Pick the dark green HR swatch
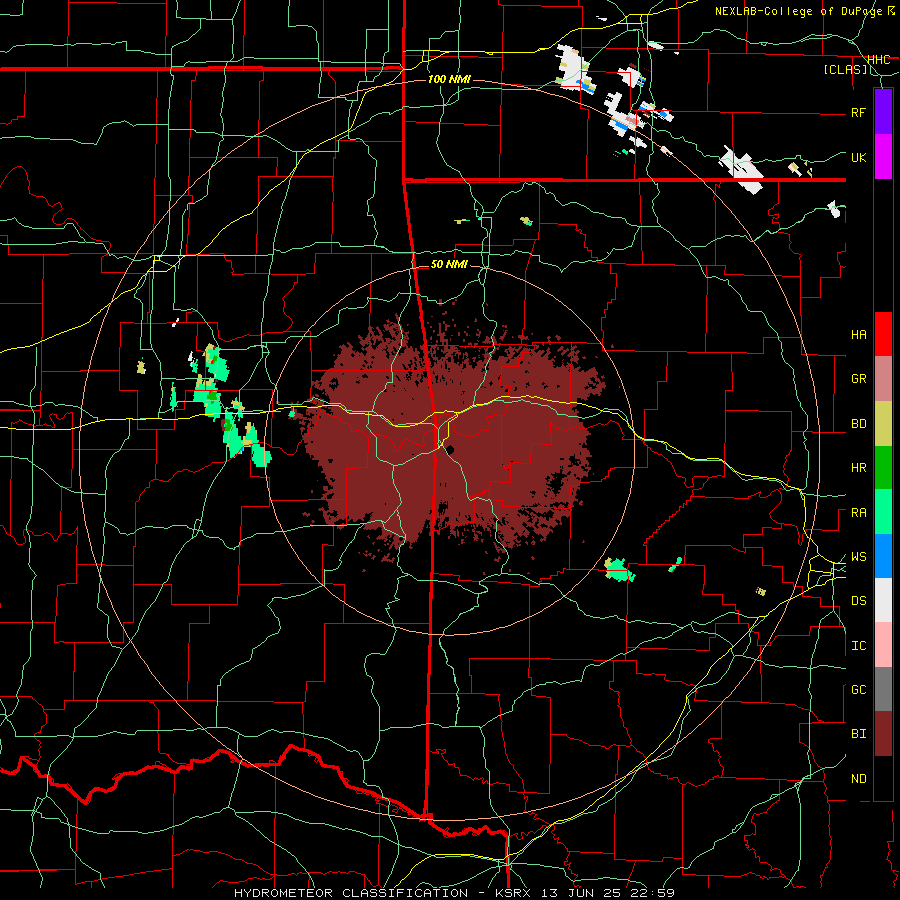This screenshot has width=900, height=900. tap(883, 468)
